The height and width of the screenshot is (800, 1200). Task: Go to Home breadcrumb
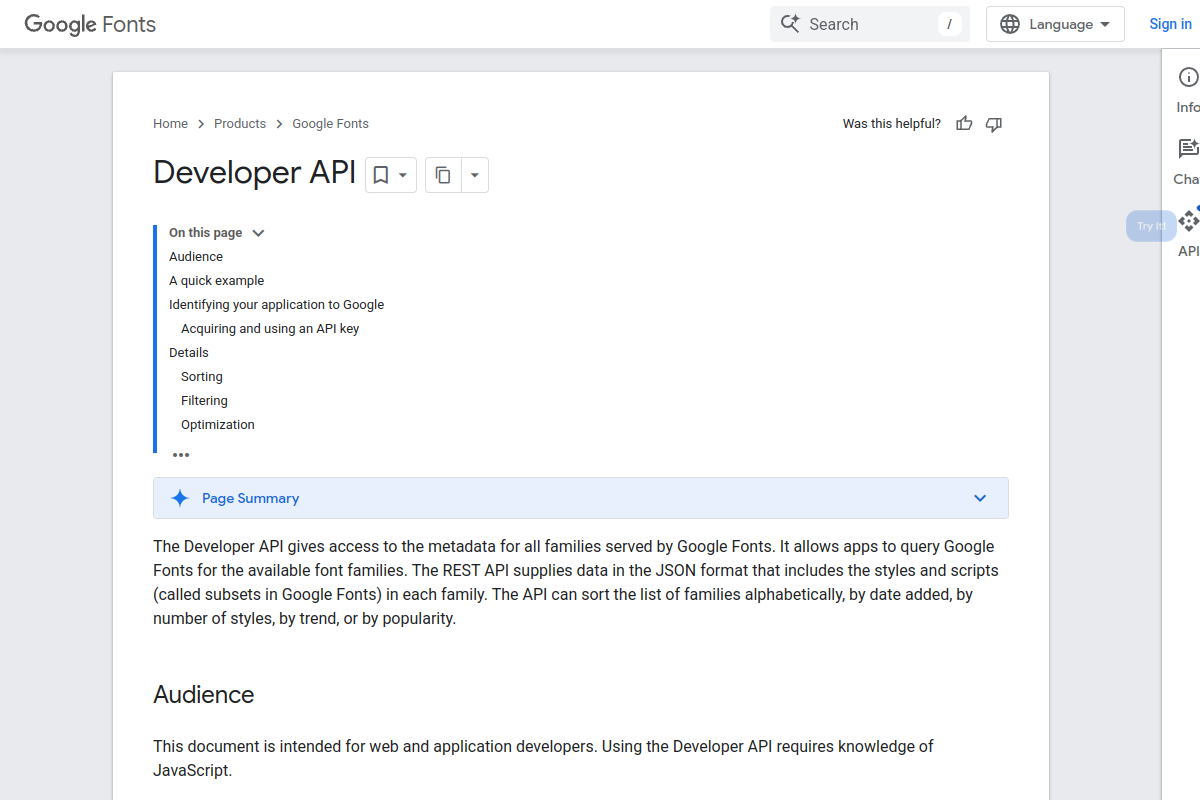point(170,124)
